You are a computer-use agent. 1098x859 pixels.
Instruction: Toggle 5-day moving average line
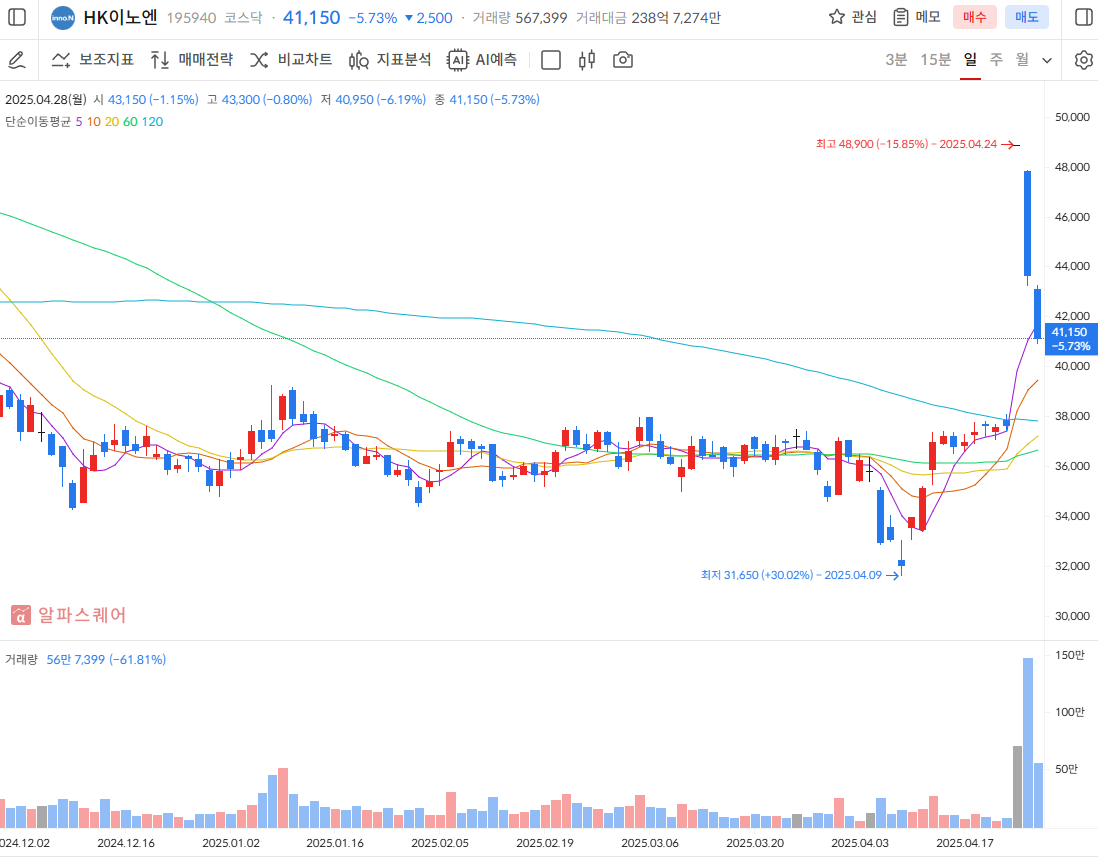[78, 122]
